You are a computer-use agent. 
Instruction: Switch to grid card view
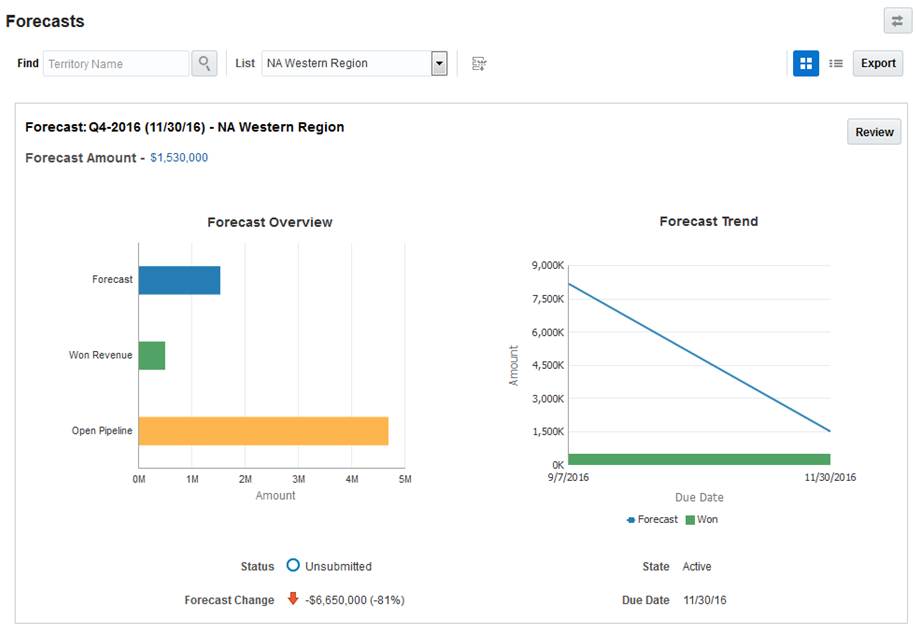tap(806, 64)
